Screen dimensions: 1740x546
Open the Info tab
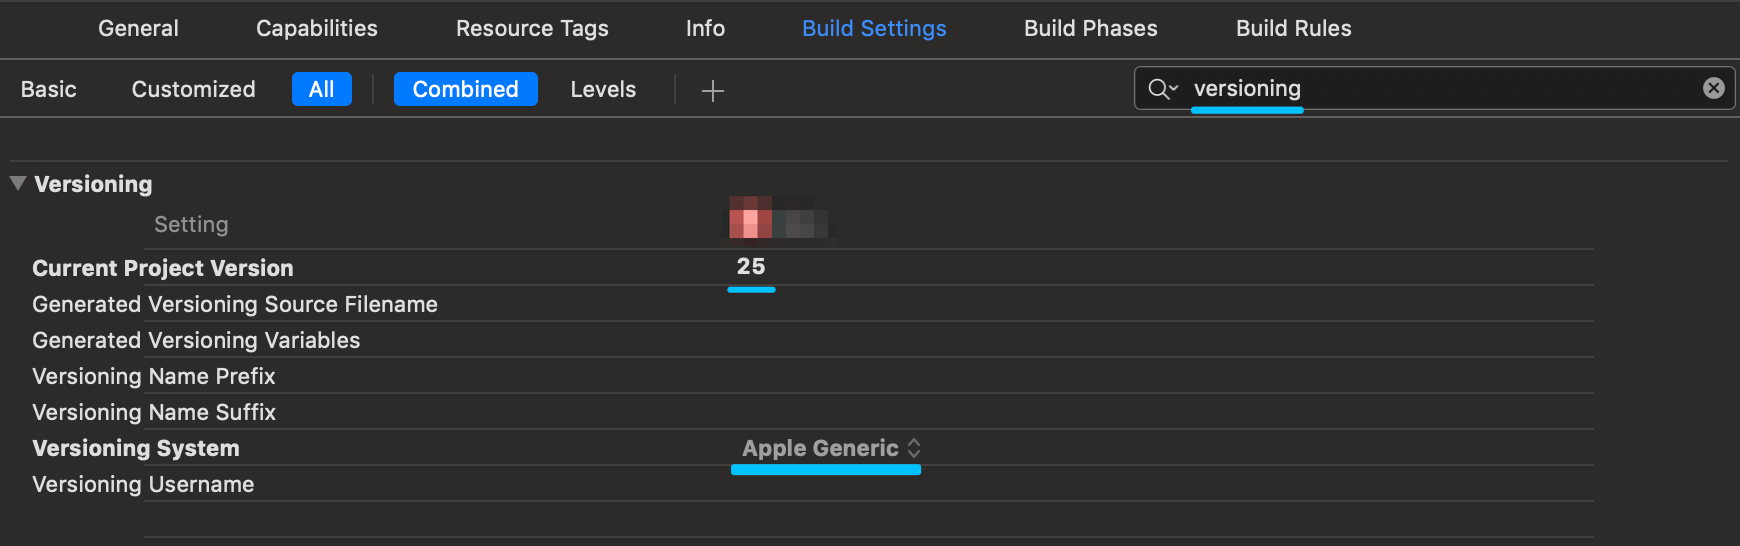pyautogui.click(x=705, y=28)
